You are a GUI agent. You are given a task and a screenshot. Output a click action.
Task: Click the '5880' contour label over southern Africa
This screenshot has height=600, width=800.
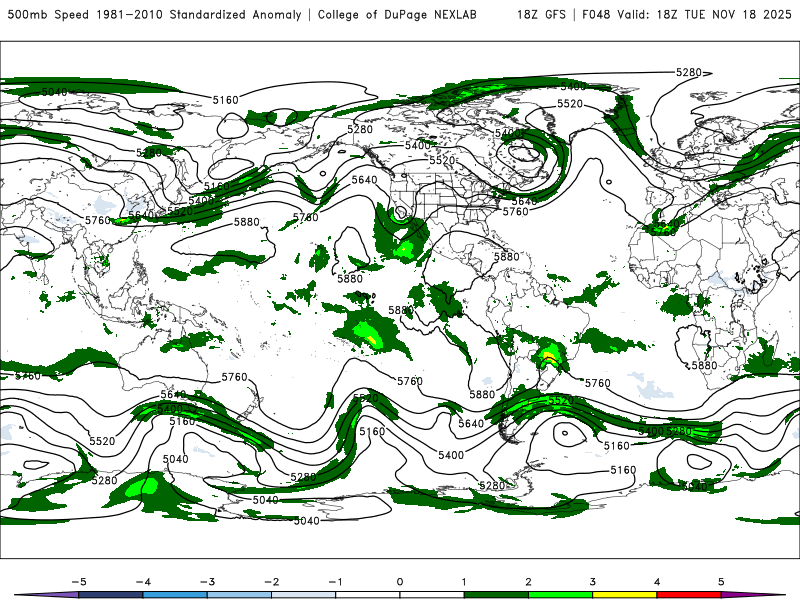tap(704, 365)
